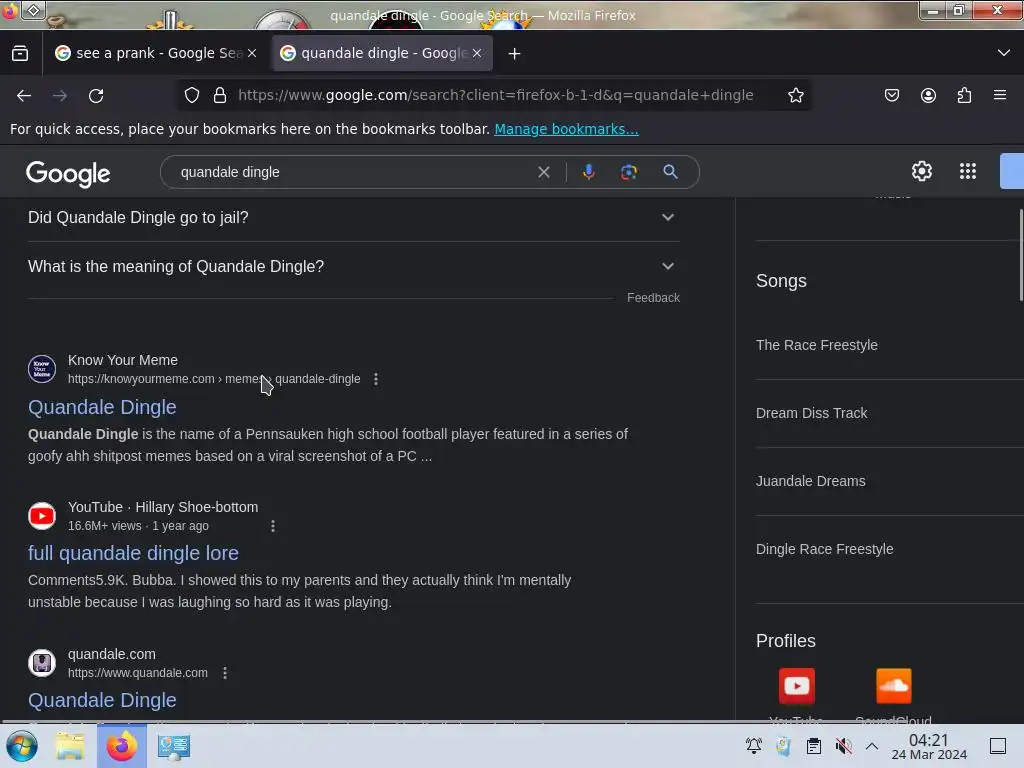Start search by voice microphone
The height and width of the screenshot is (768, 1024).
click(x=588, y=172)
